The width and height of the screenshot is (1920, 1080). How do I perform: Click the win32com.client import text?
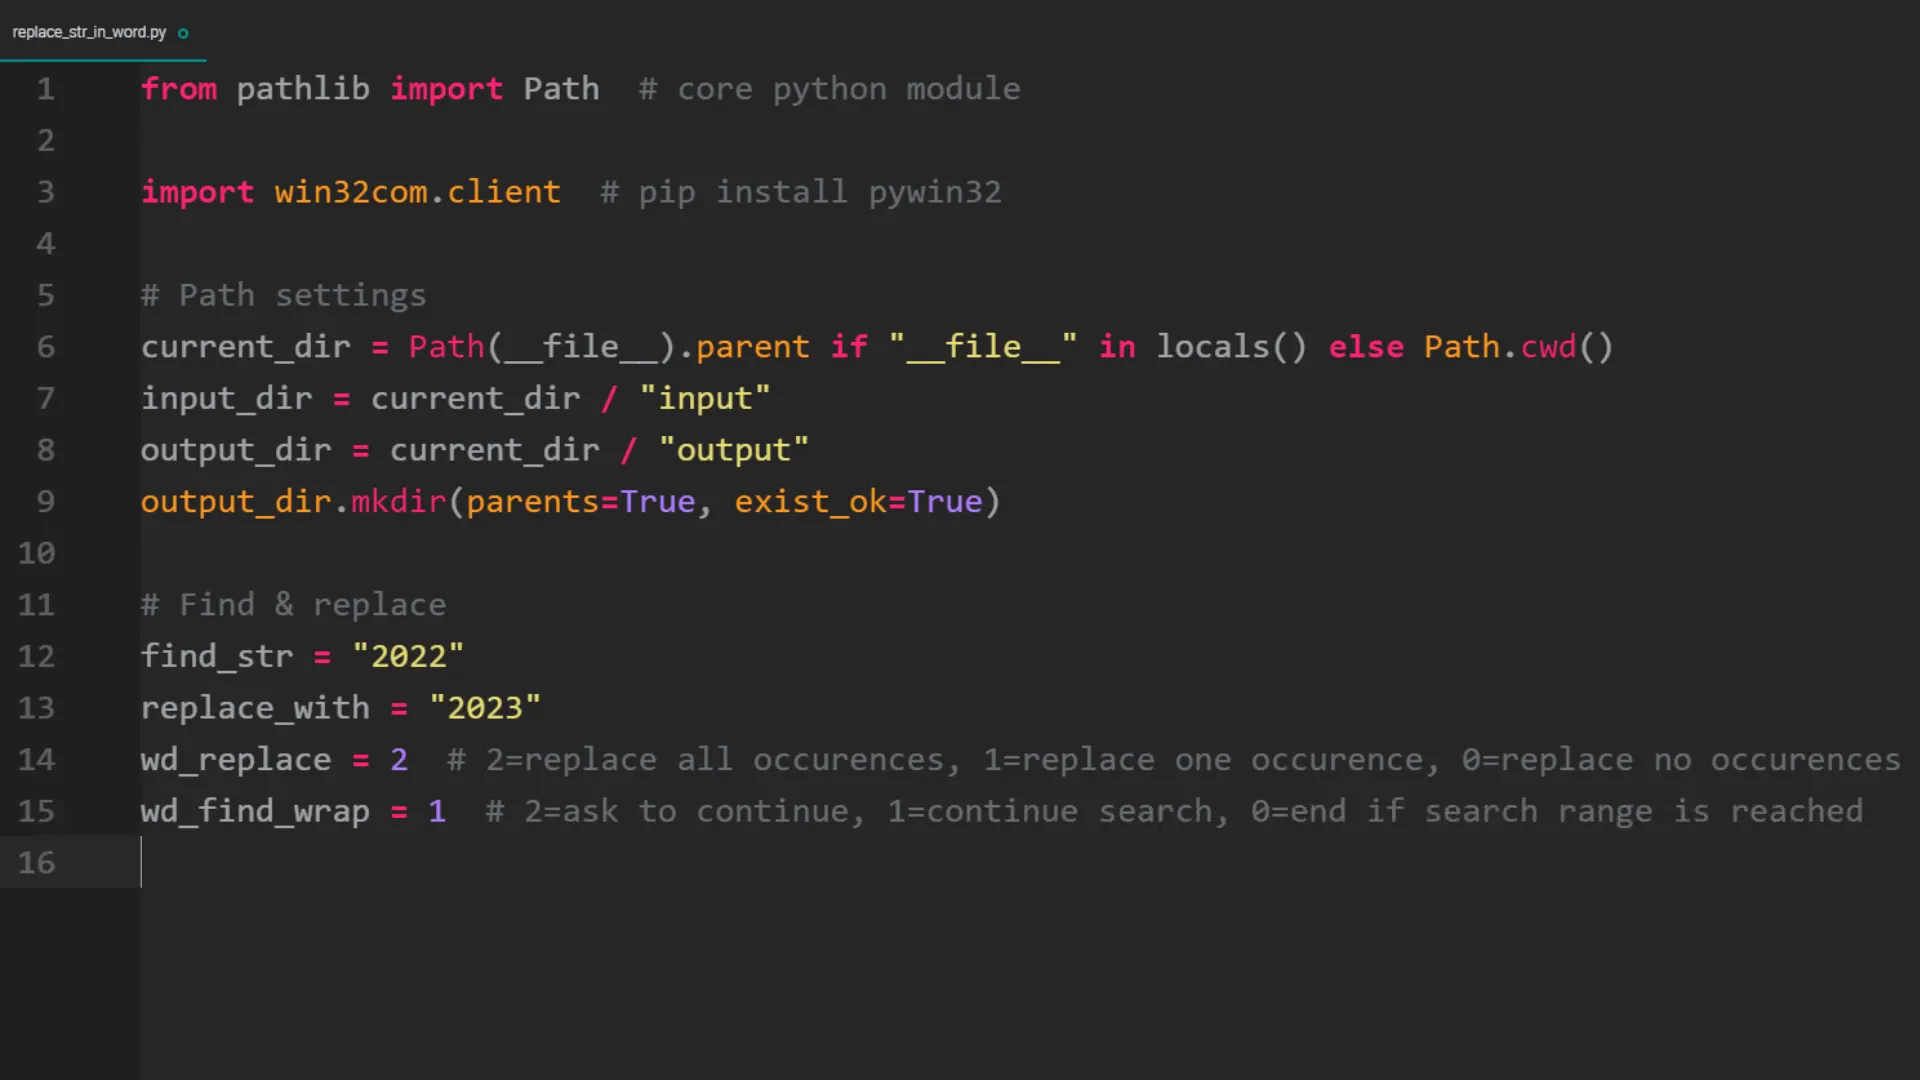tap(417, 192)
